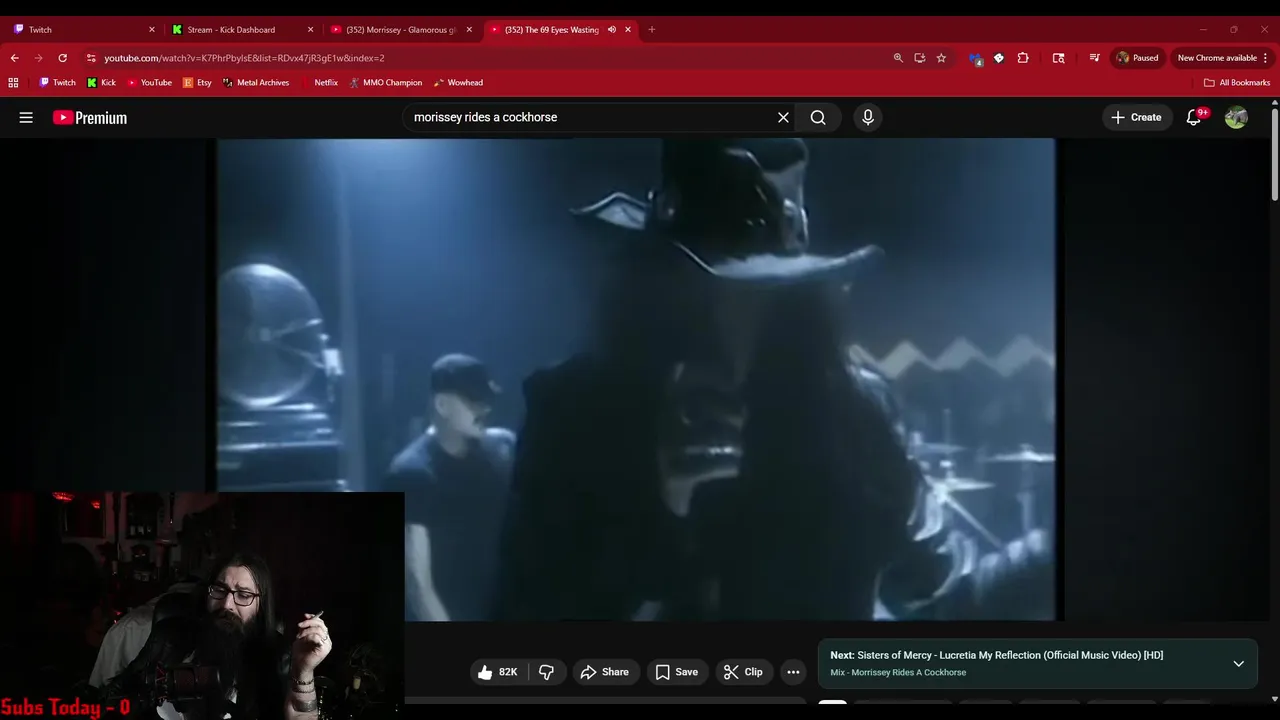Dislike the video with thumbs down
This screenshot has width=1280, height=720.
pos(546,672)
